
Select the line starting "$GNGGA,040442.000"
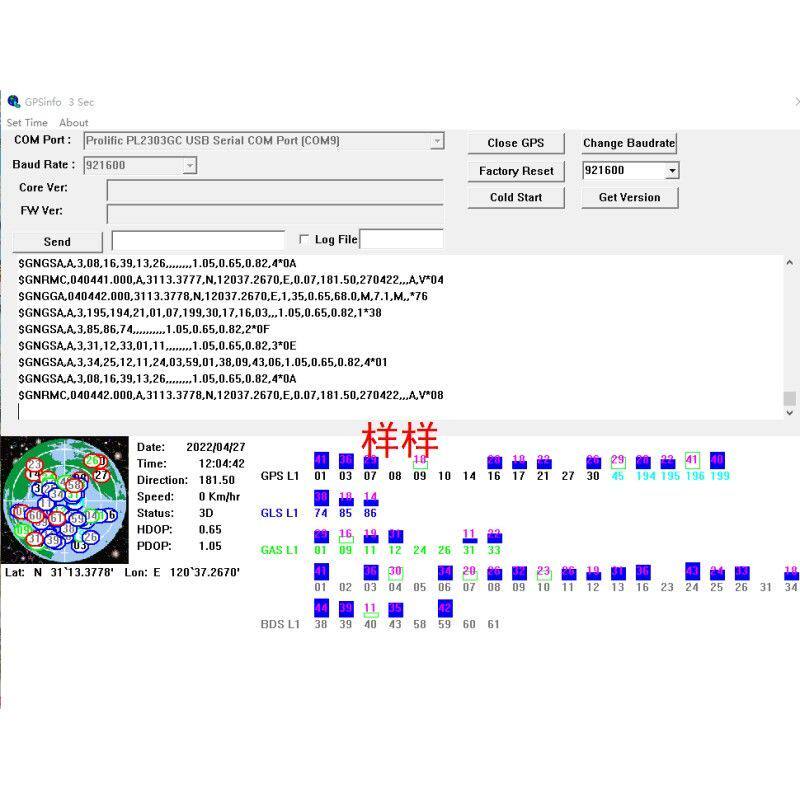pos(223,296)
